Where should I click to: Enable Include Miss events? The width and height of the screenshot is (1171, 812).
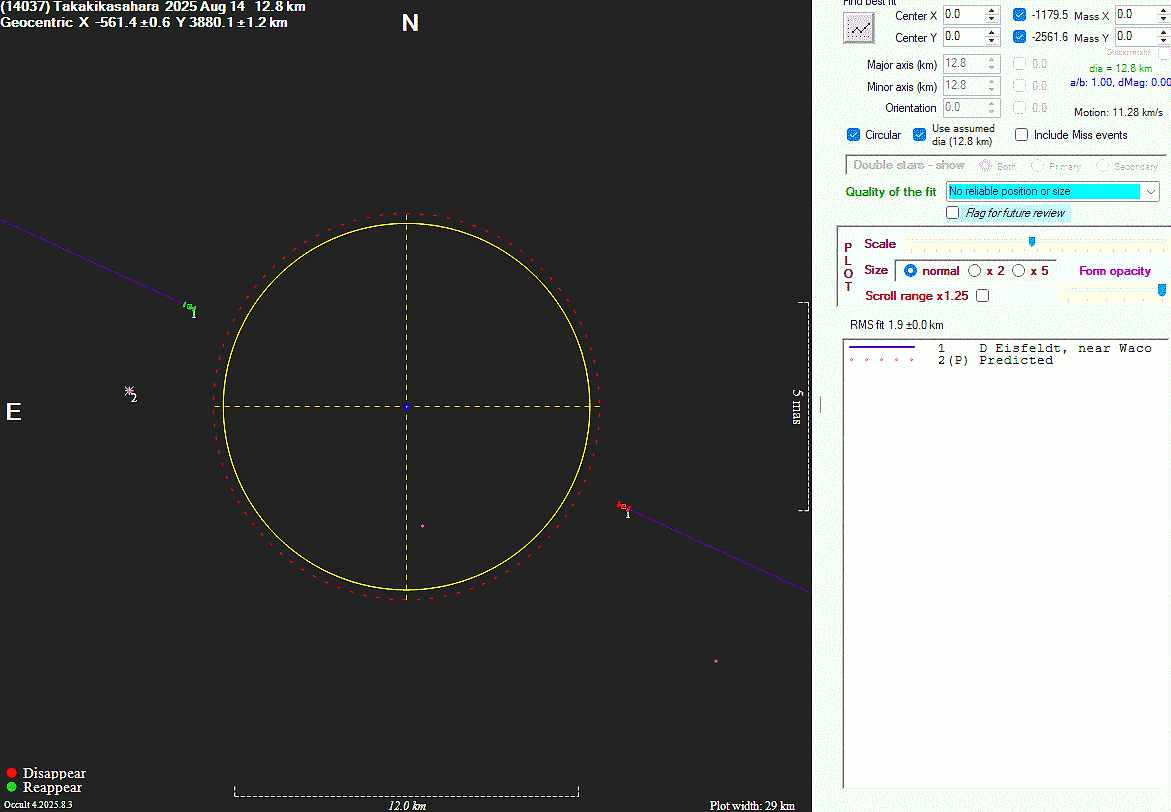click(1022, 135)
